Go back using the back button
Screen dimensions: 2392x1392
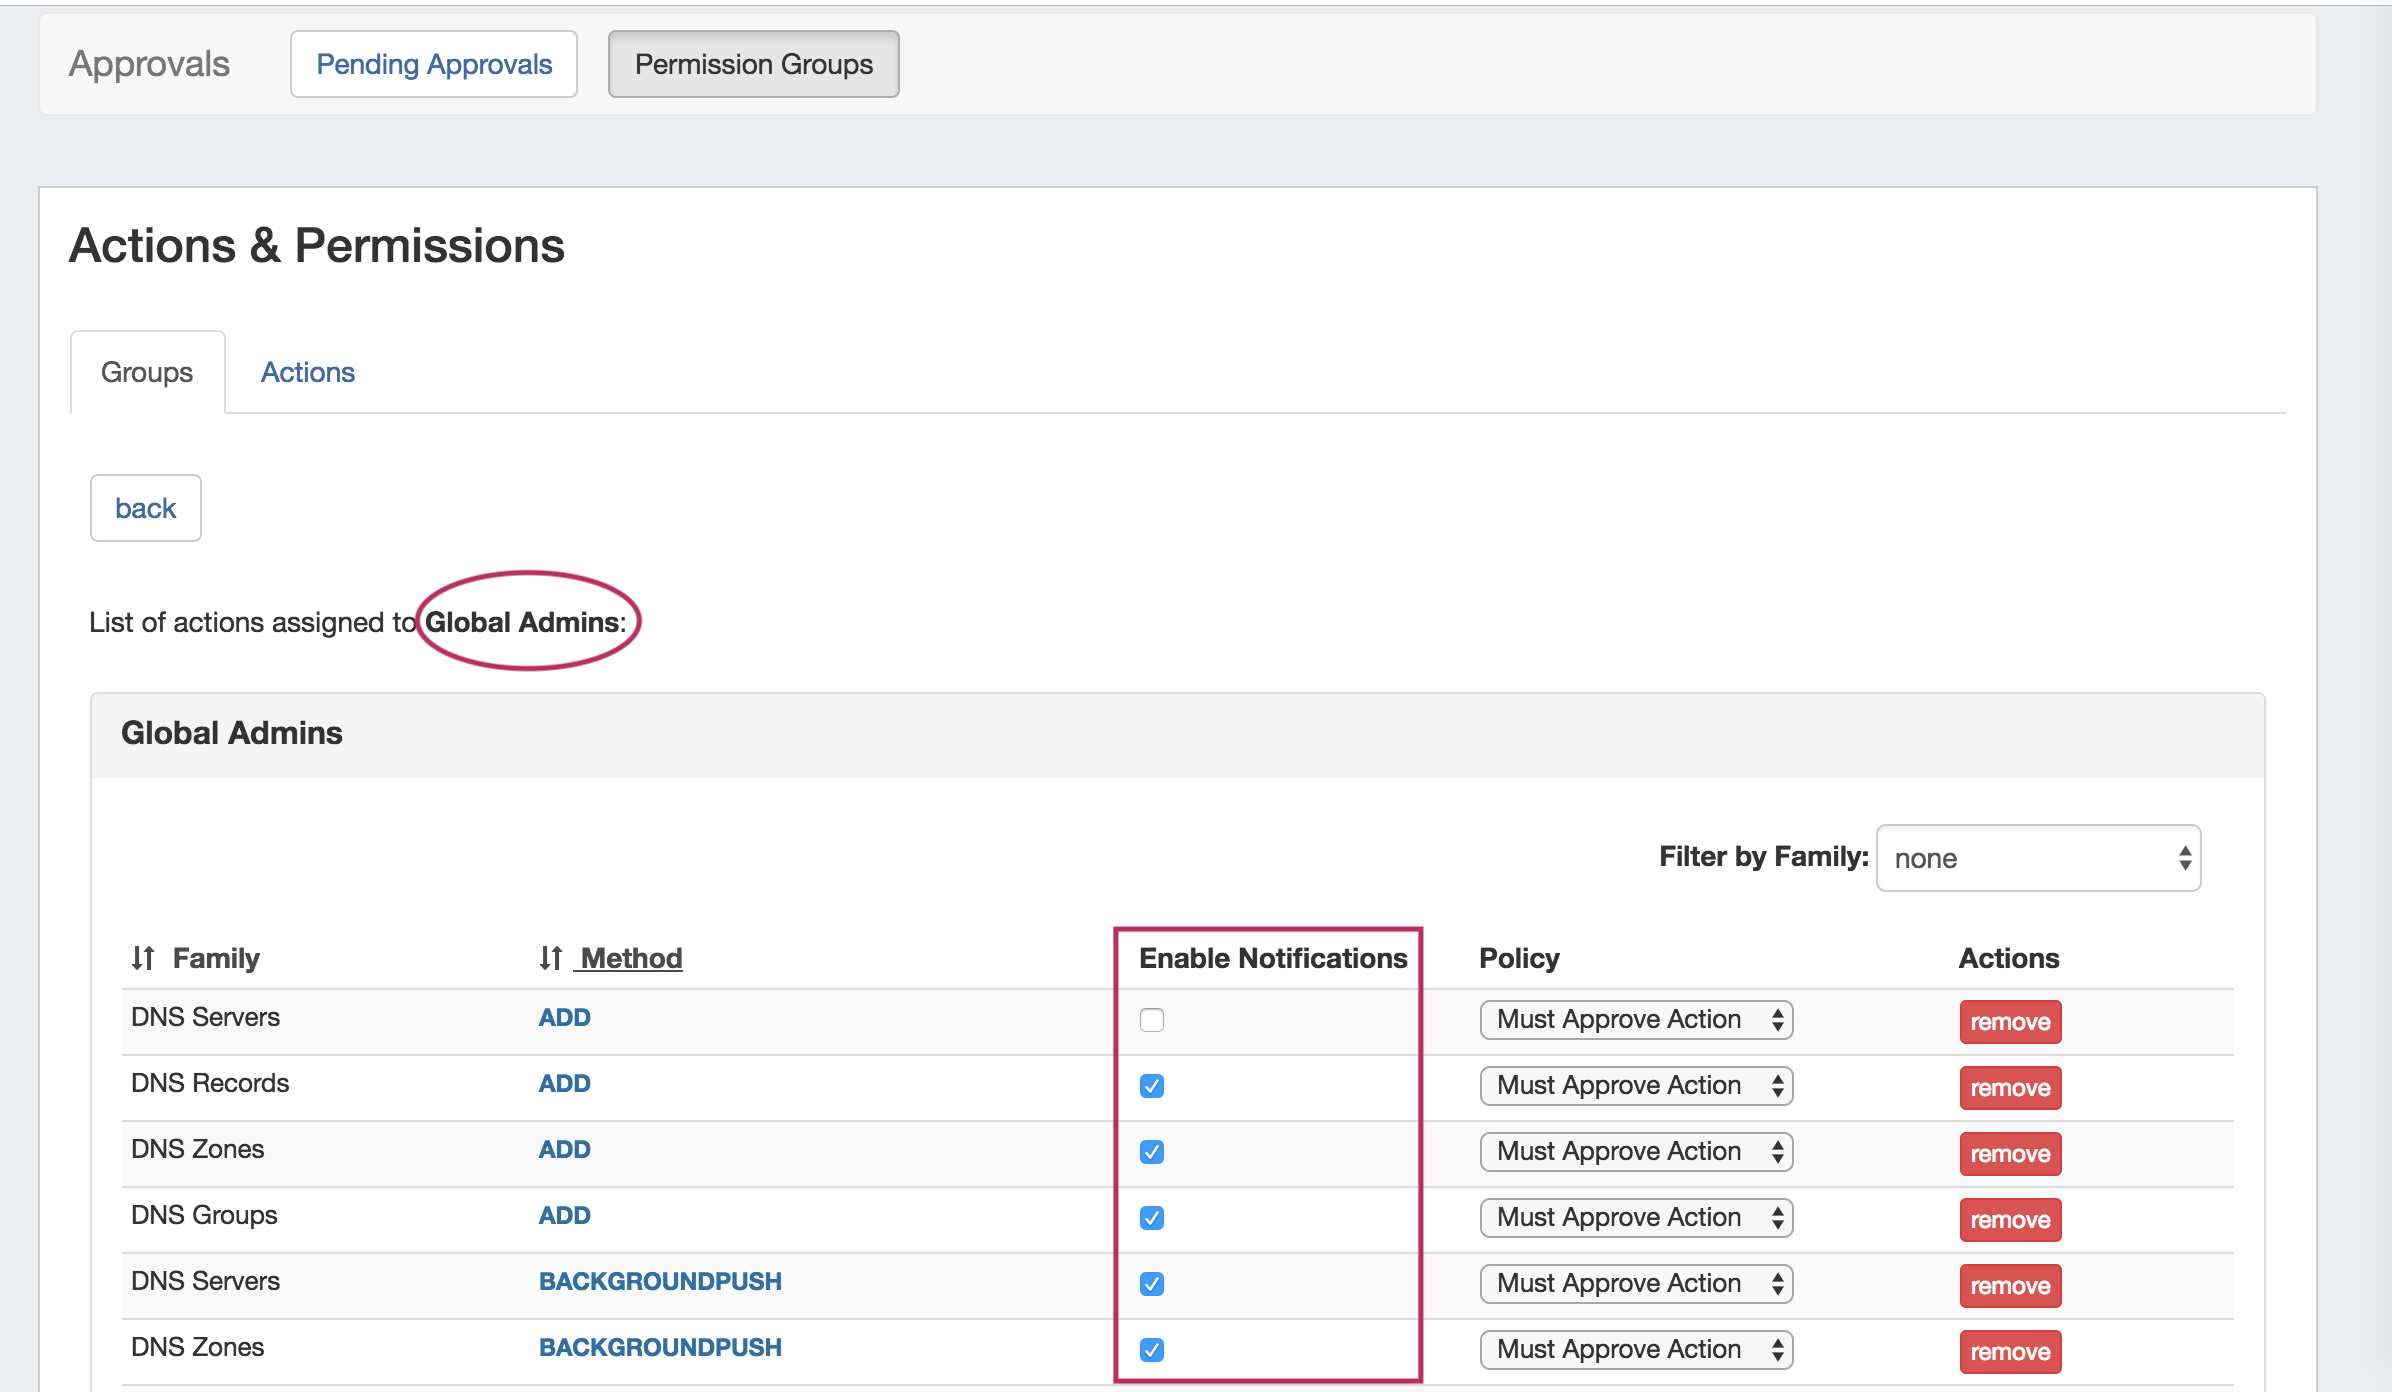pos(145,508)
